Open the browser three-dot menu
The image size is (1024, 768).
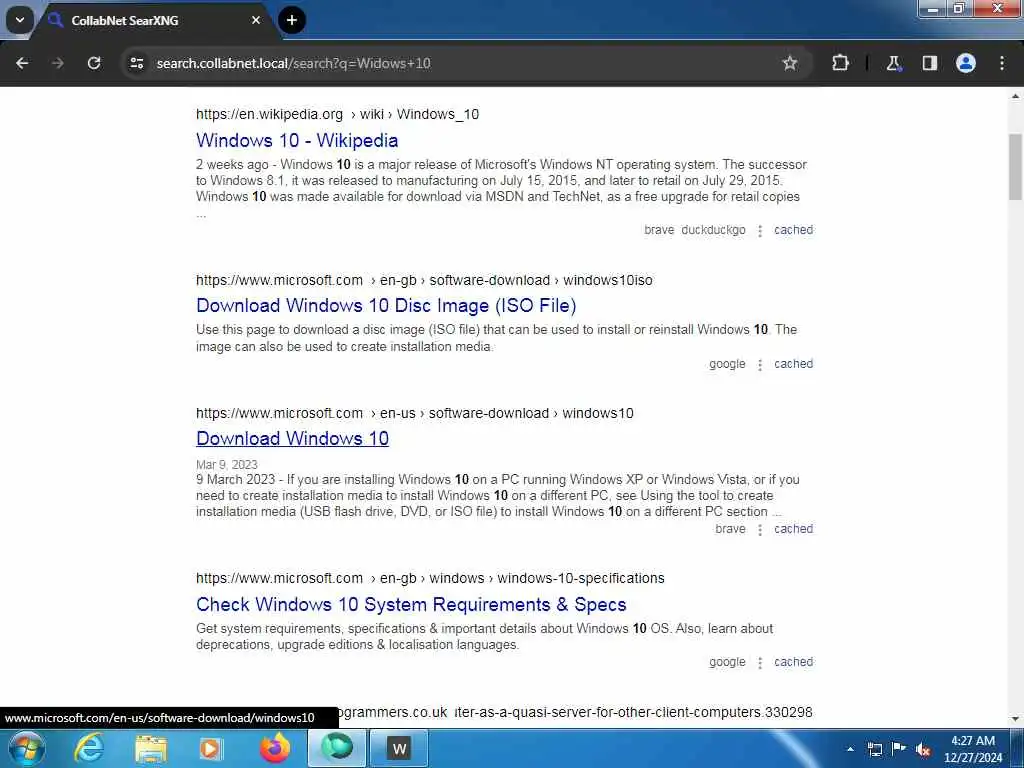click(1001, 63)
